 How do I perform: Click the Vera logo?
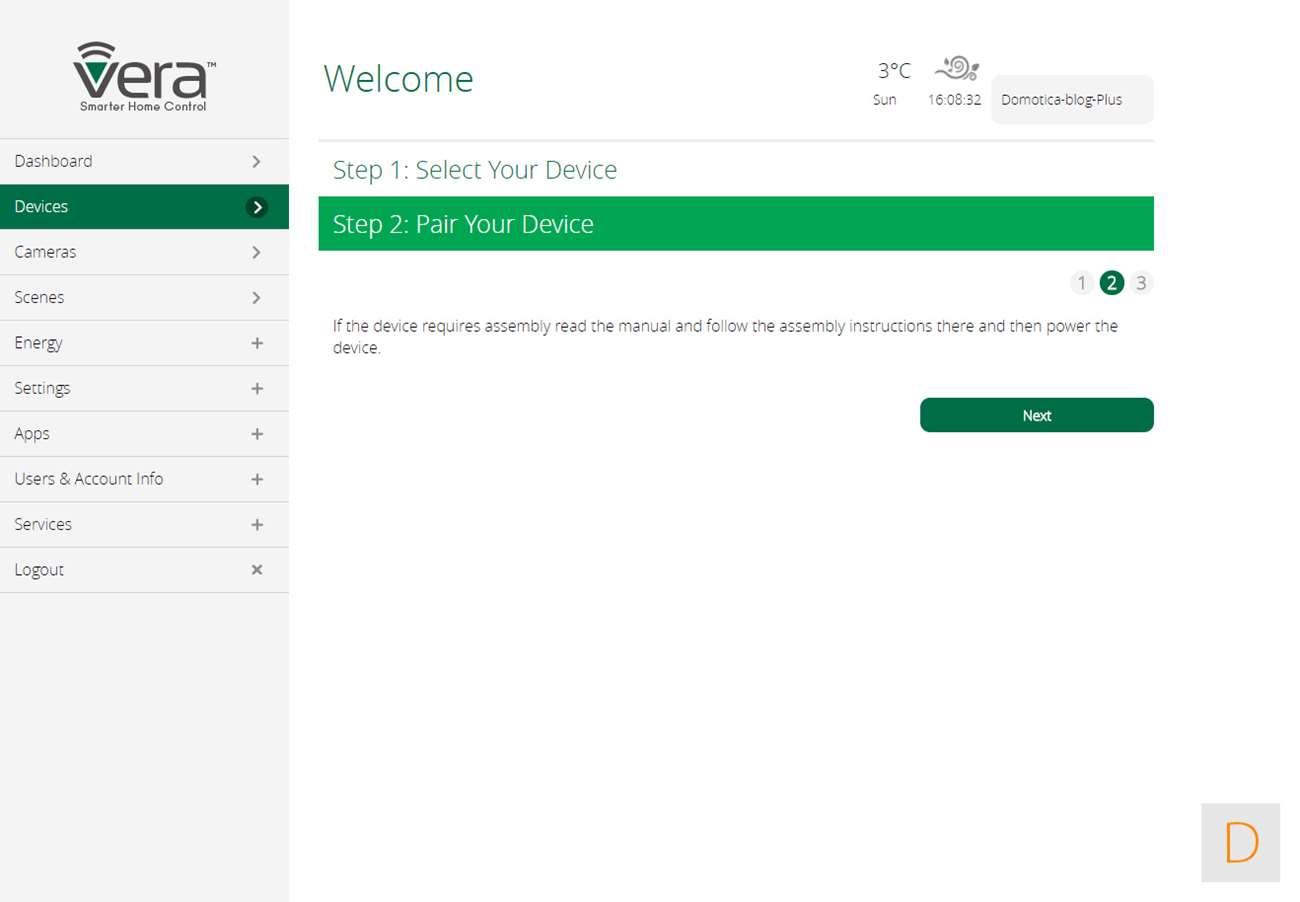point(144,77)
